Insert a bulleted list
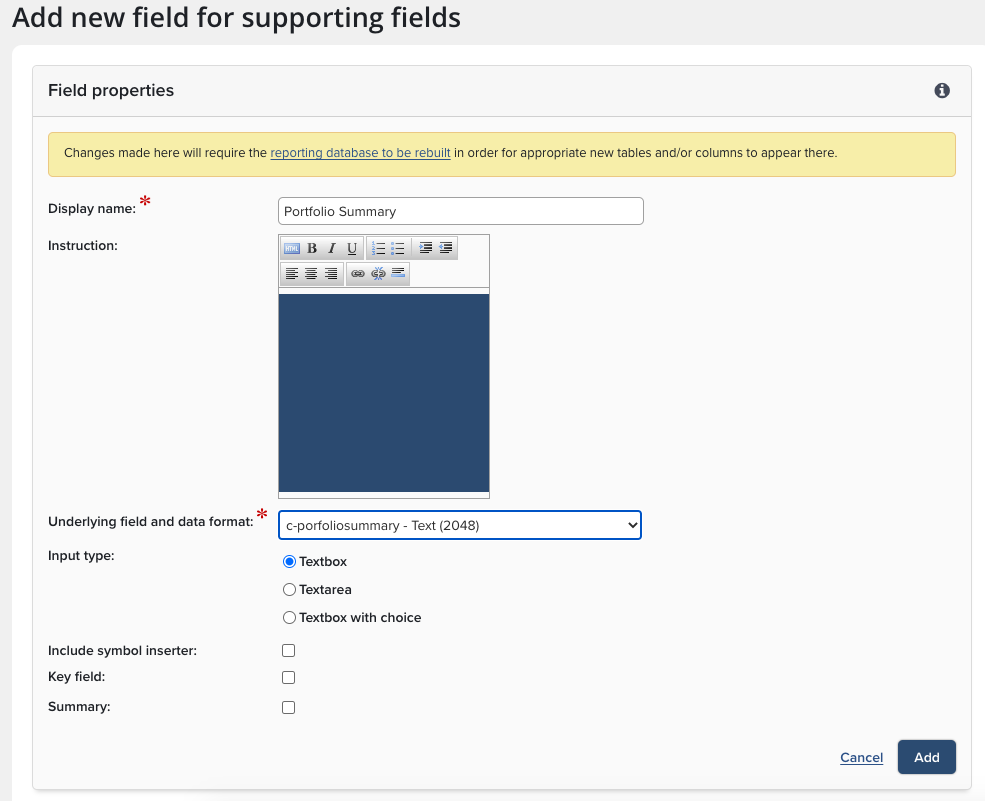This screenshot has width=985, height=801. pyautogui.click(x=398, y=248)
